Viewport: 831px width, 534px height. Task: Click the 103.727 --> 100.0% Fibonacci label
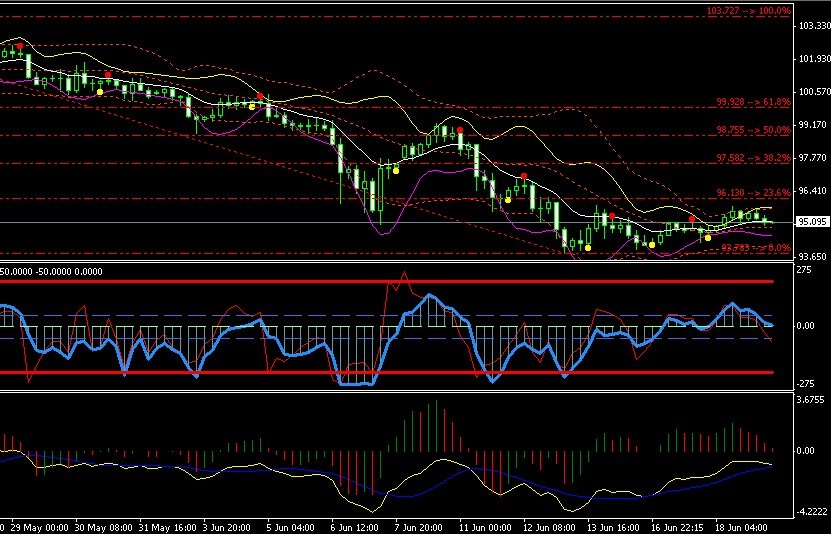748,11
